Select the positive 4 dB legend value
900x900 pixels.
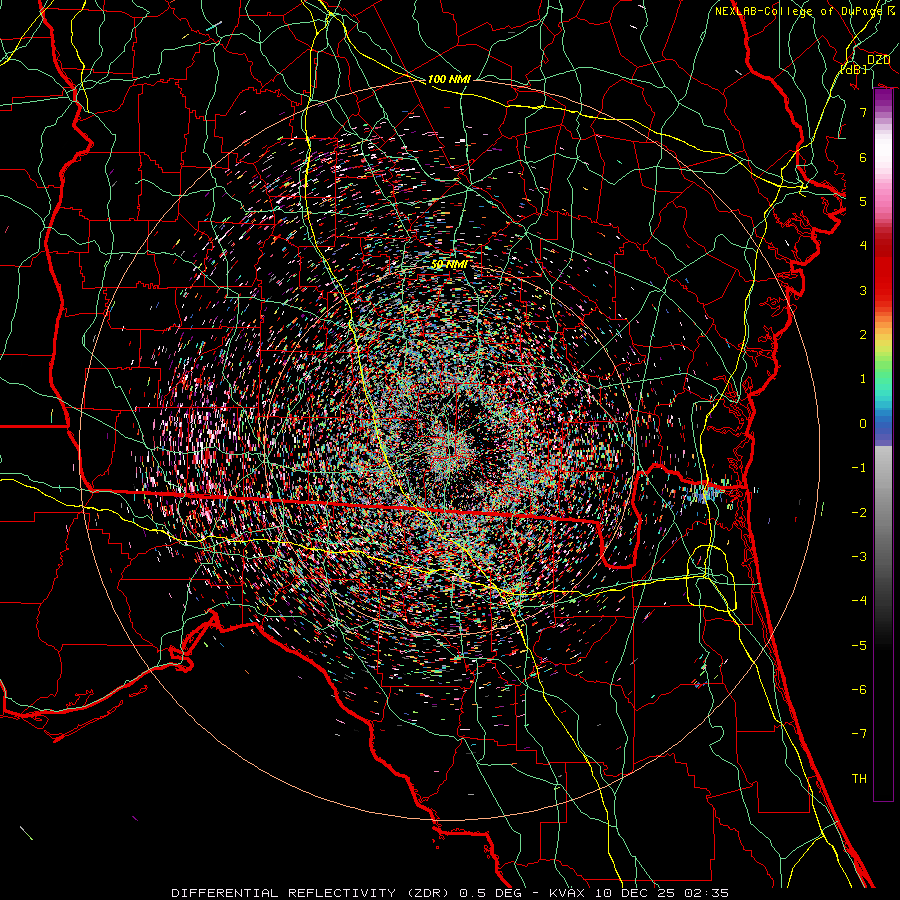click(x=863, y=246)
